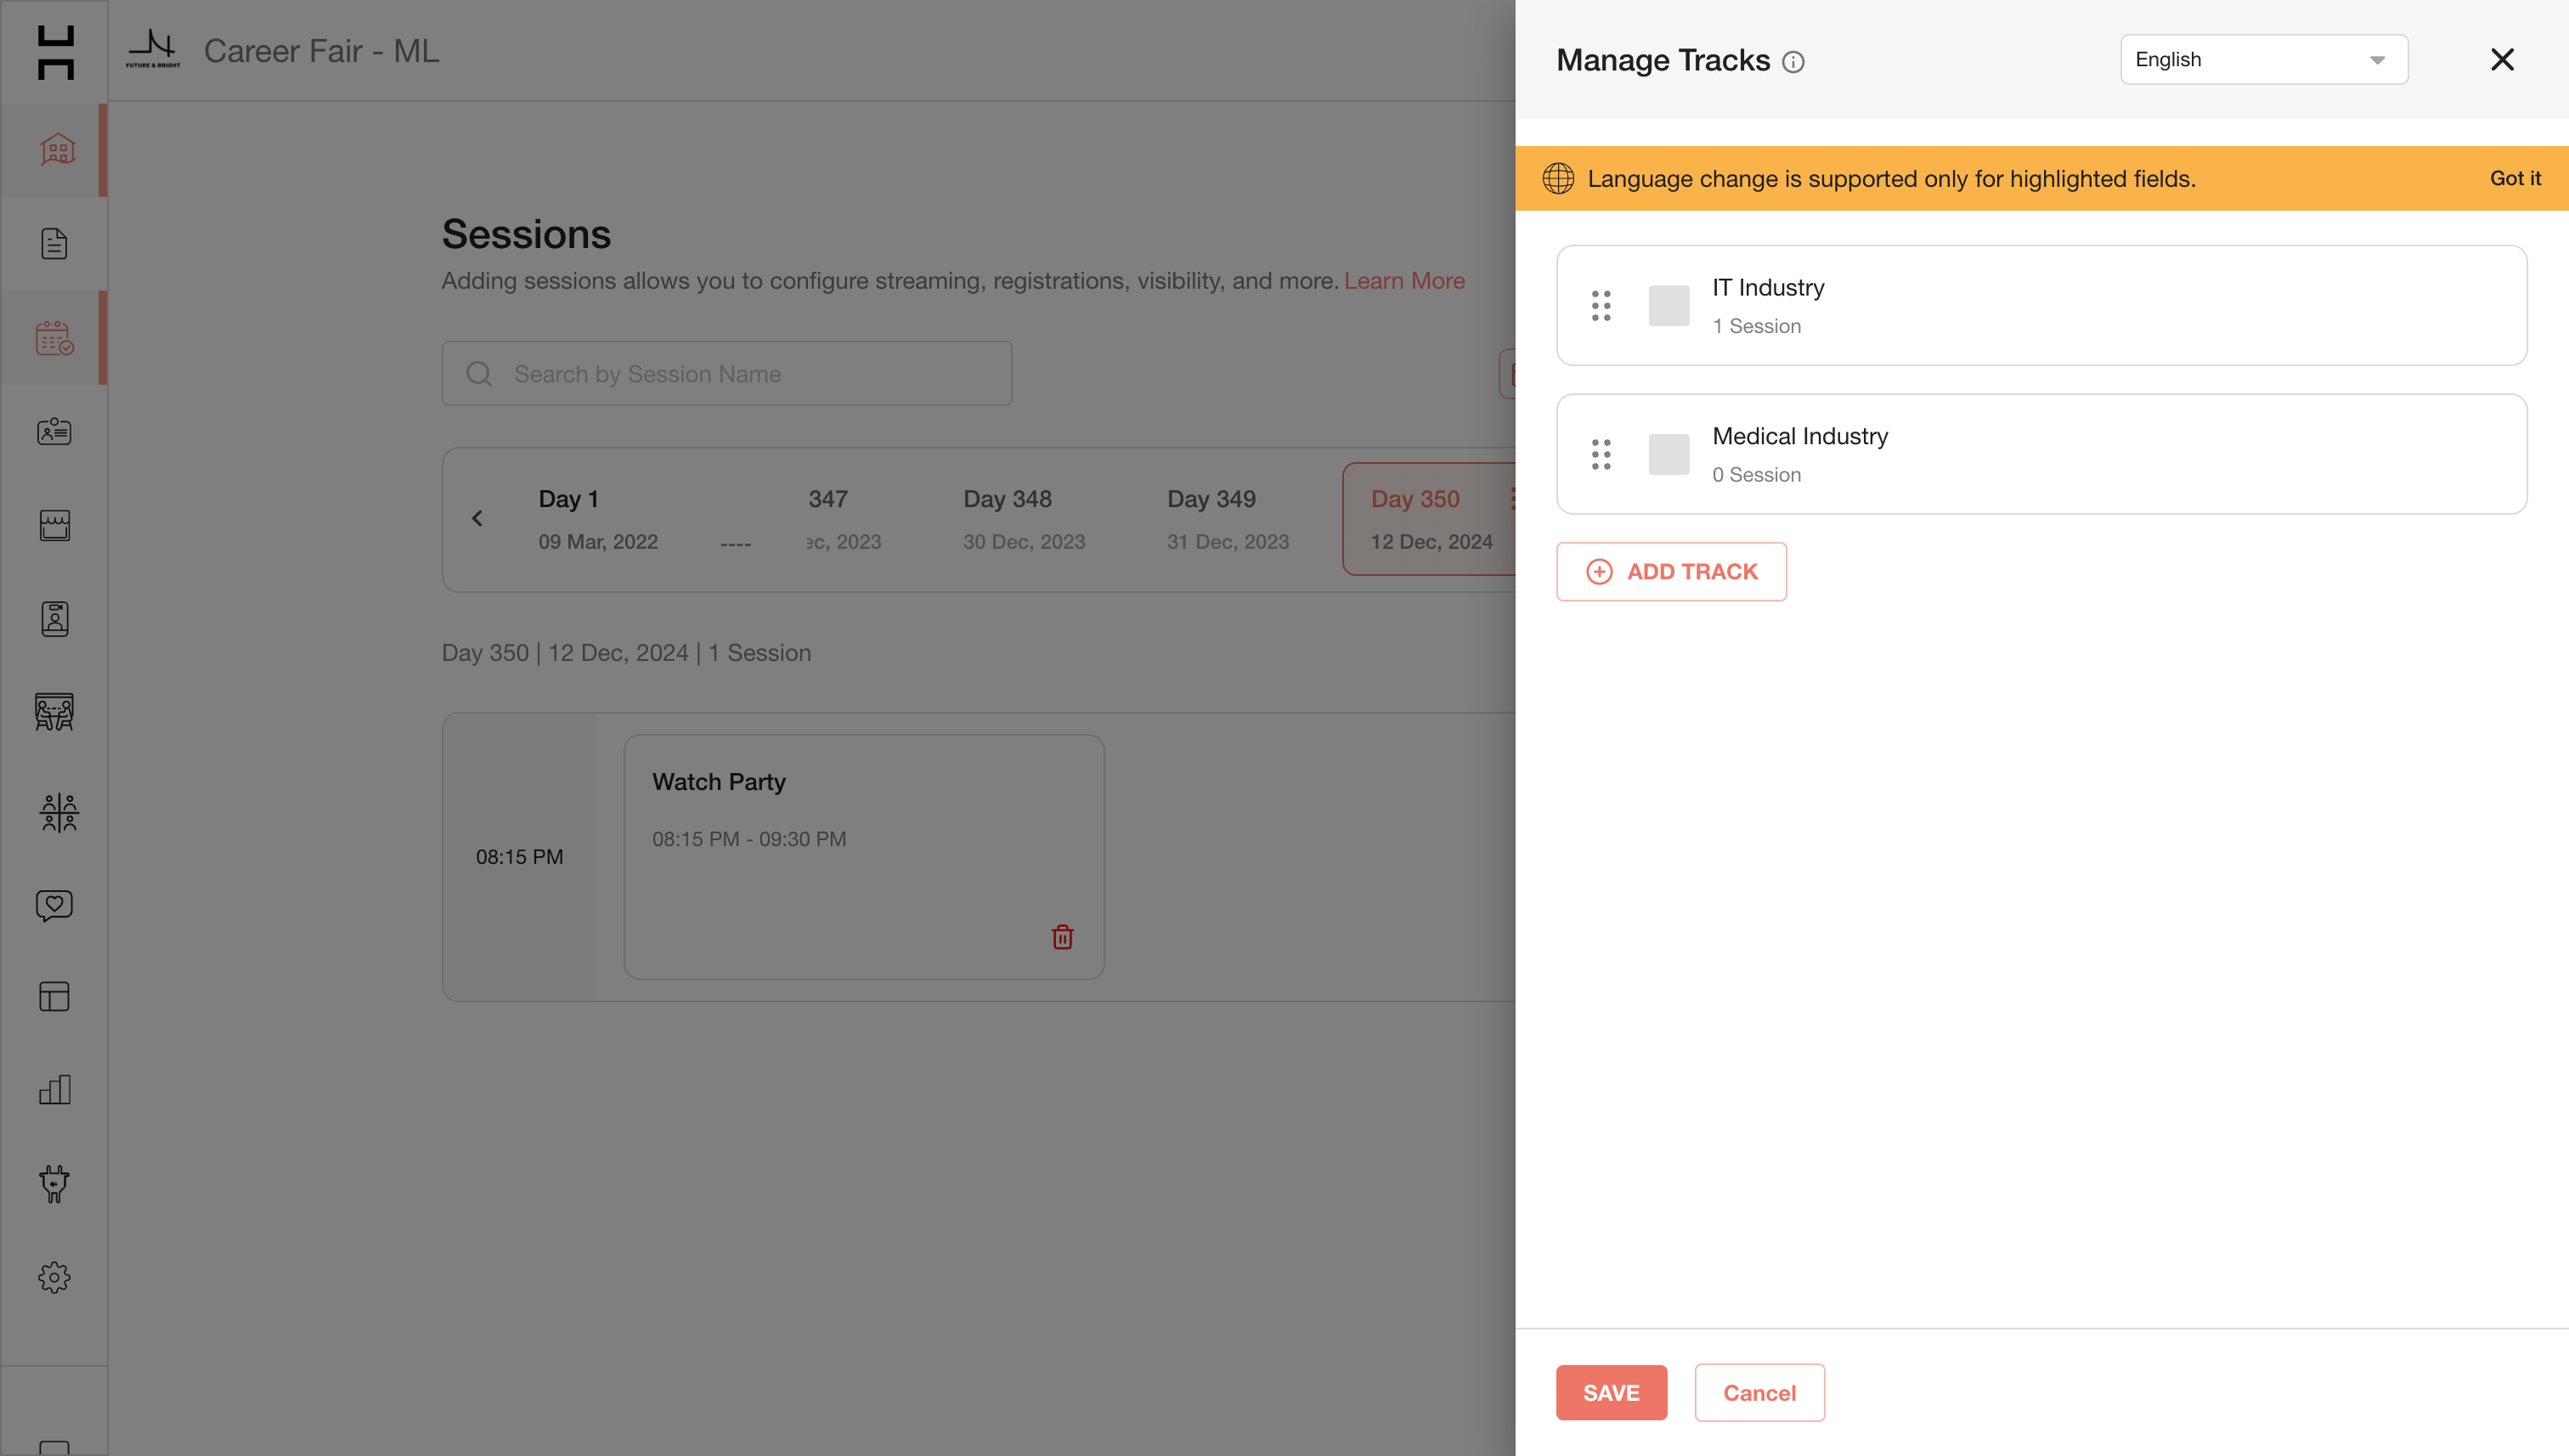Viewport: 2569px width, 1456px height.
Task: Select the Day 1 tab
Action: pos(598,519)
